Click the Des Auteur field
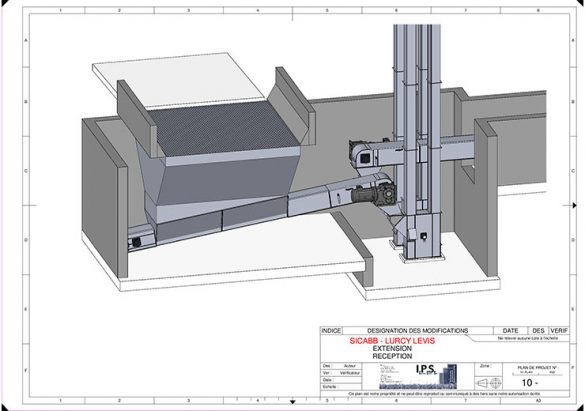This screenshot has height=411, width=585. coord(341,366)
